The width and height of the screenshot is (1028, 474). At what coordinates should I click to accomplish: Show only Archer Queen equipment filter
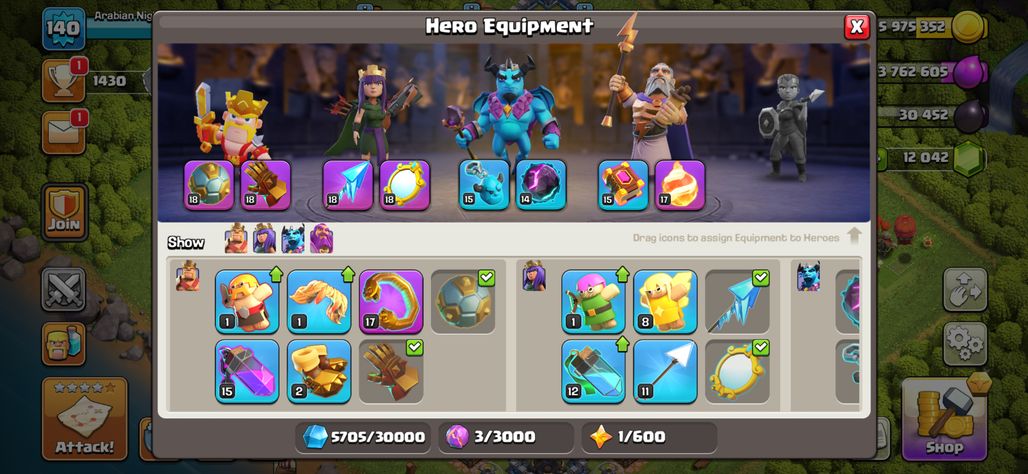click(x=264, y=239)
